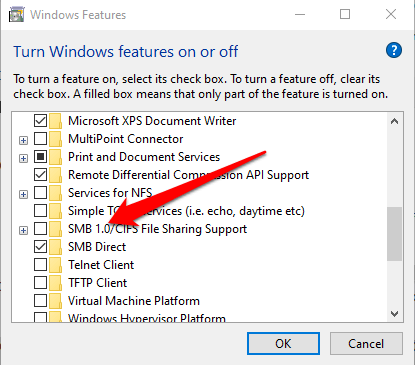
Task: Uncheck the SMB Direct checkbox
Action: pyautogui.click(x=40, y=247)
